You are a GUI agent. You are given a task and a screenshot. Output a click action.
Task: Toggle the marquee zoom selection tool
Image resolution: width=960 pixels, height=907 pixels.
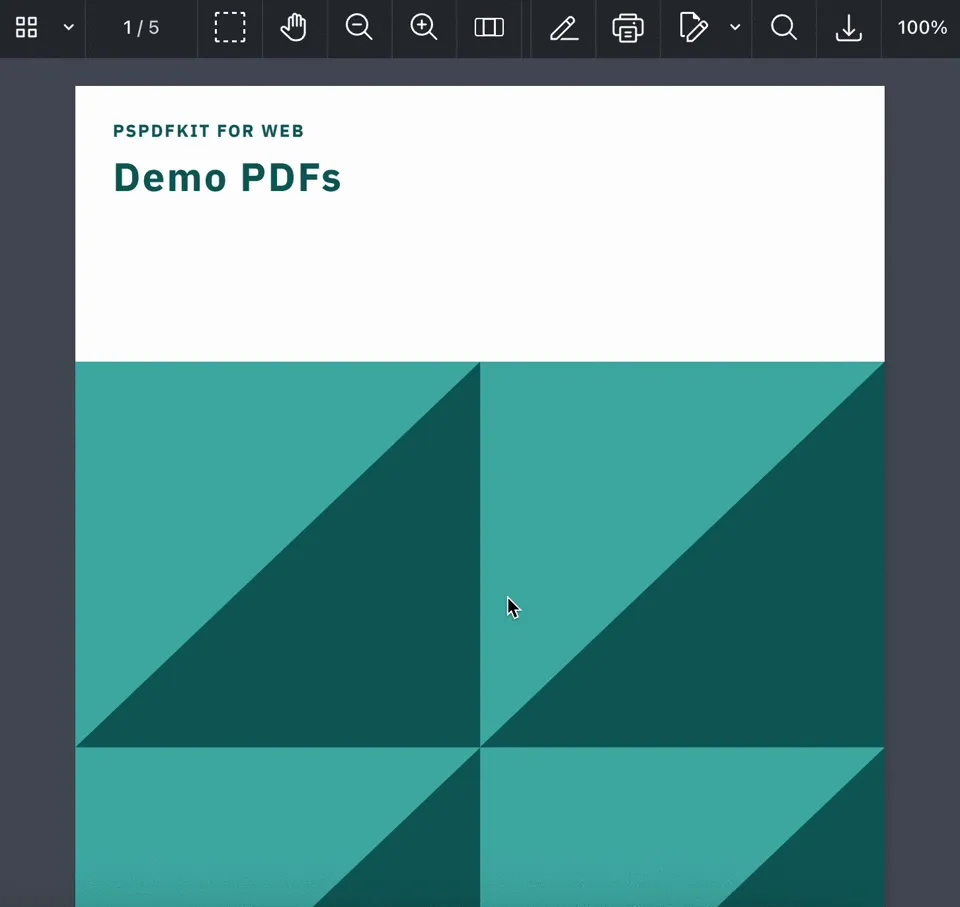point(230,28)
